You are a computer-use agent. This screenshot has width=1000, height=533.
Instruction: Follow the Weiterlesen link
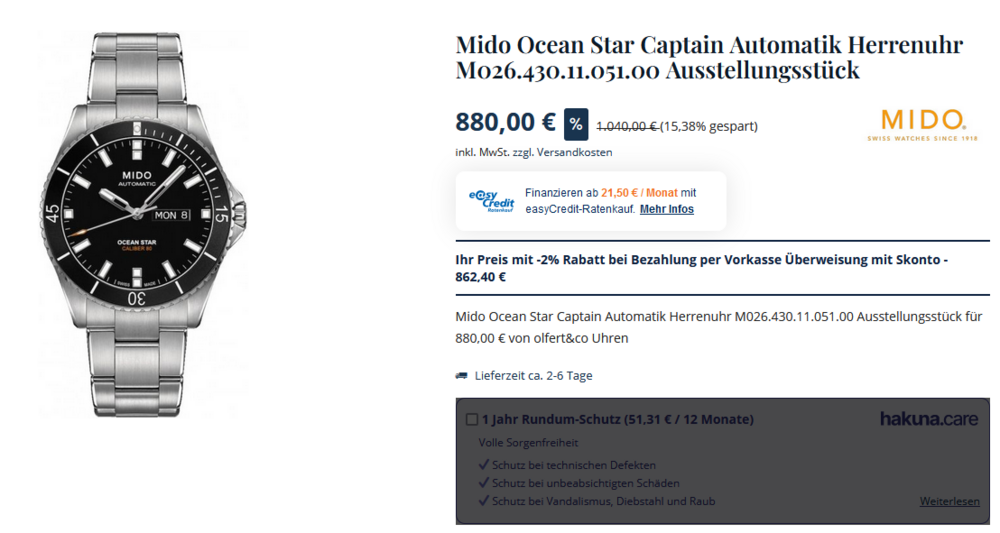[x=950, y=501]
